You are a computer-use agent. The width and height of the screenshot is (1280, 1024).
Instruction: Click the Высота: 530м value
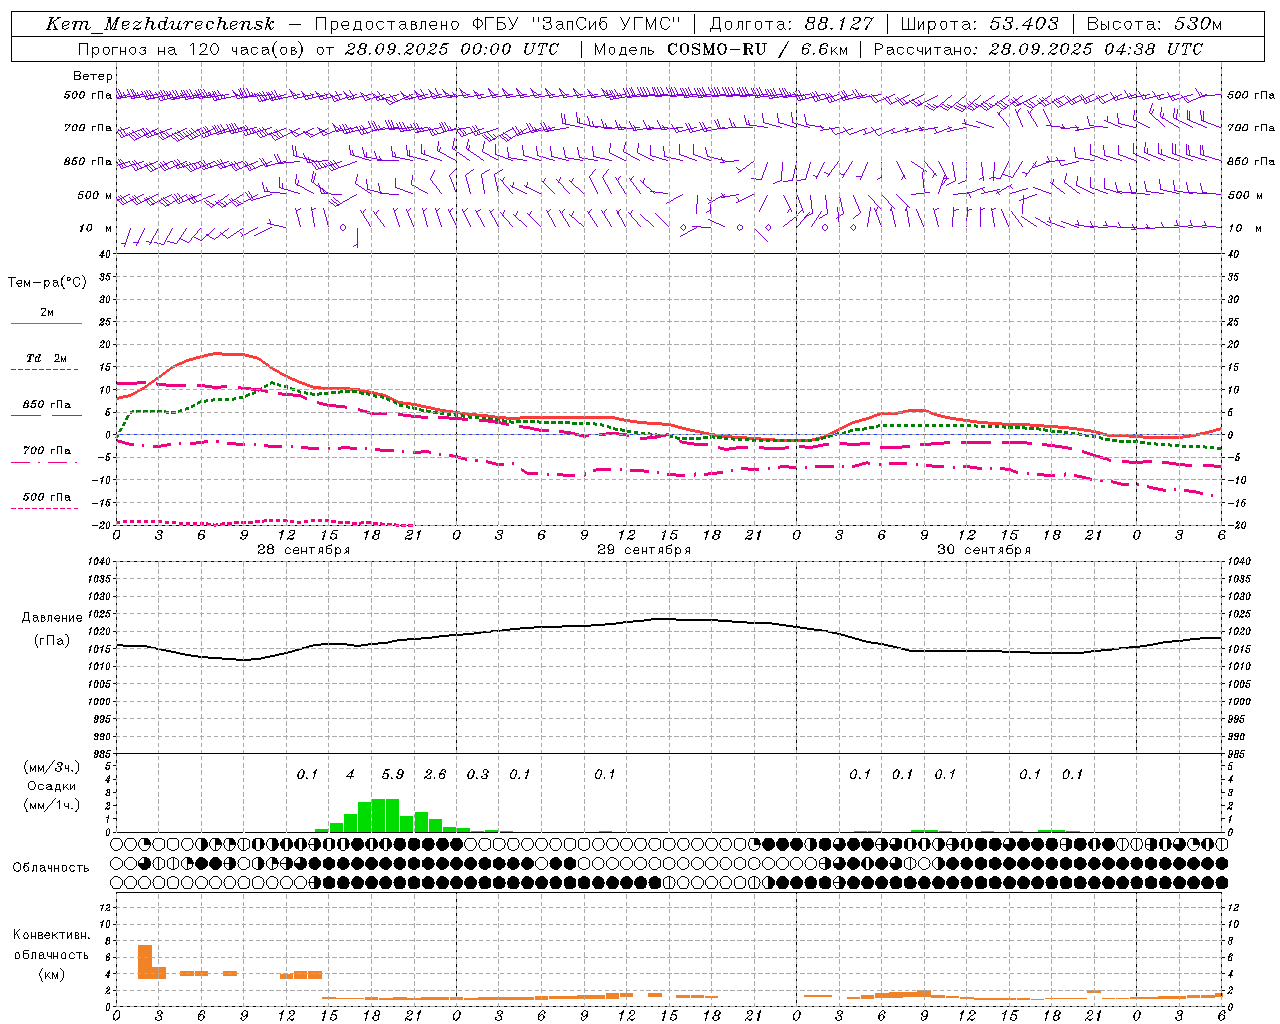(x=1154, y=24)
